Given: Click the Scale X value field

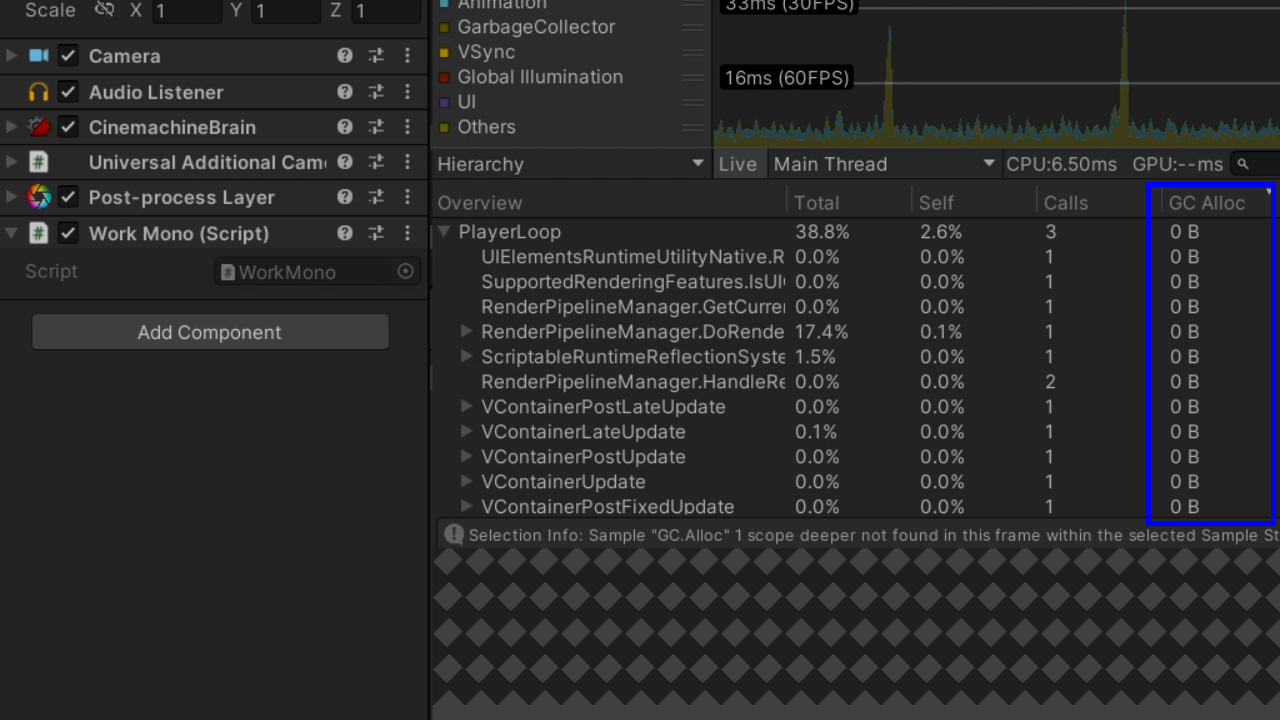Looking at the screenshot, I should [186, 11].
